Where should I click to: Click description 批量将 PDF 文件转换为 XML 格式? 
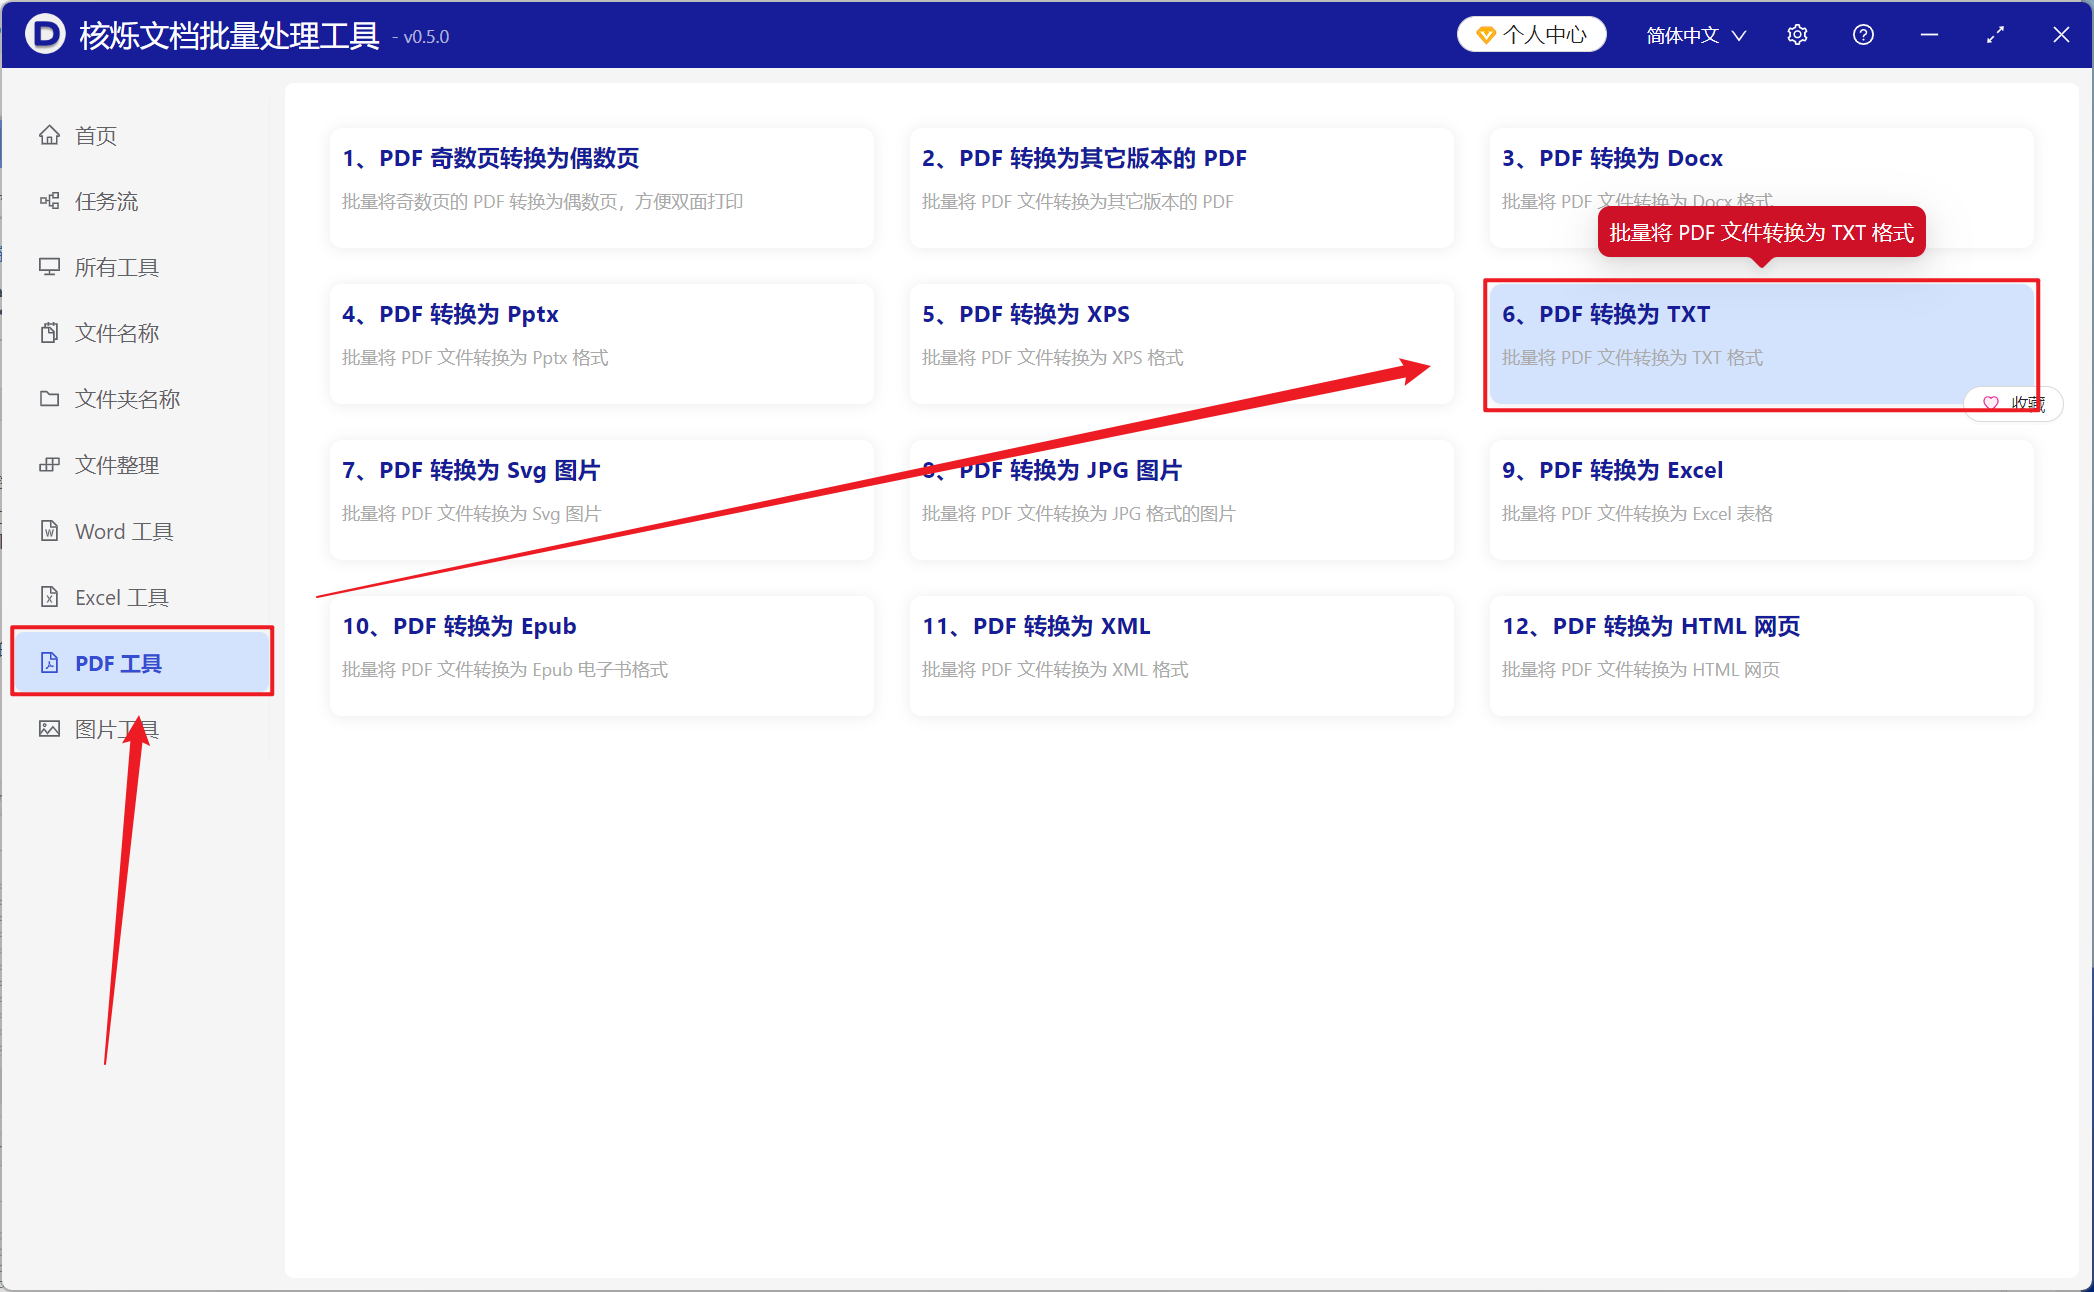(x=1055, y=670)
